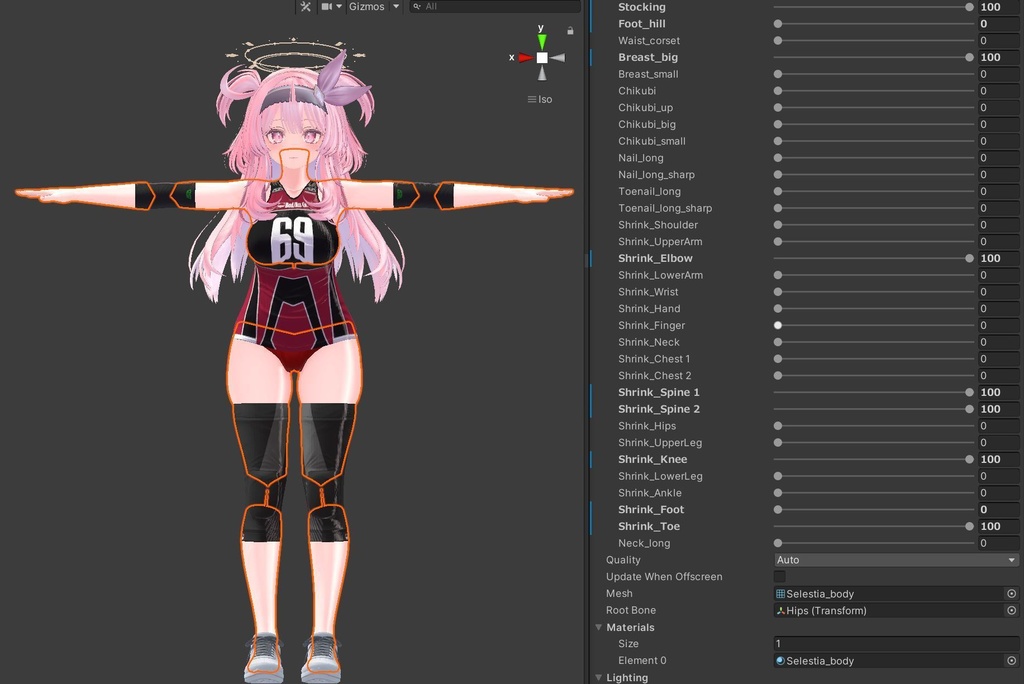Click the transform icon beside Hips
Image resolution: width=1024 pixels, height=684 pixels.
[x=780, y=610]
